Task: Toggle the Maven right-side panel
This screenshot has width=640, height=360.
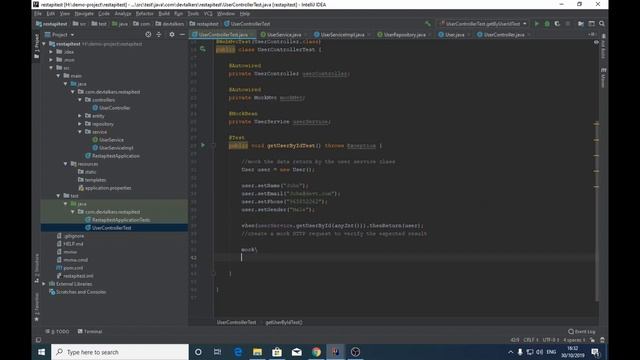Action: (x=603, y=78)
